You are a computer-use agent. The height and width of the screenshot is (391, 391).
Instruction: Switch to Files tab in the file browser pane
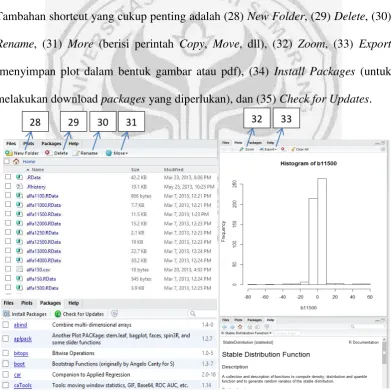[11, 144]
